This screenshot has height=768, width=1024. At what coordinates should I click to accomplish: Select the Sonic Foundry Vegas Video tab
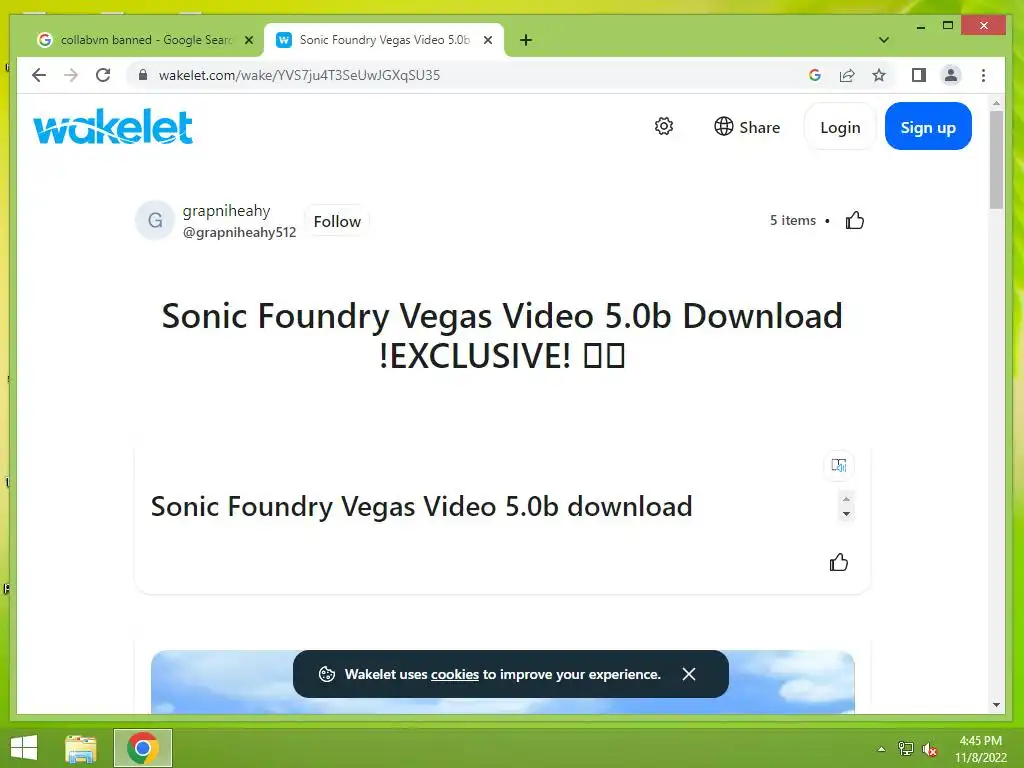(384, 40)
